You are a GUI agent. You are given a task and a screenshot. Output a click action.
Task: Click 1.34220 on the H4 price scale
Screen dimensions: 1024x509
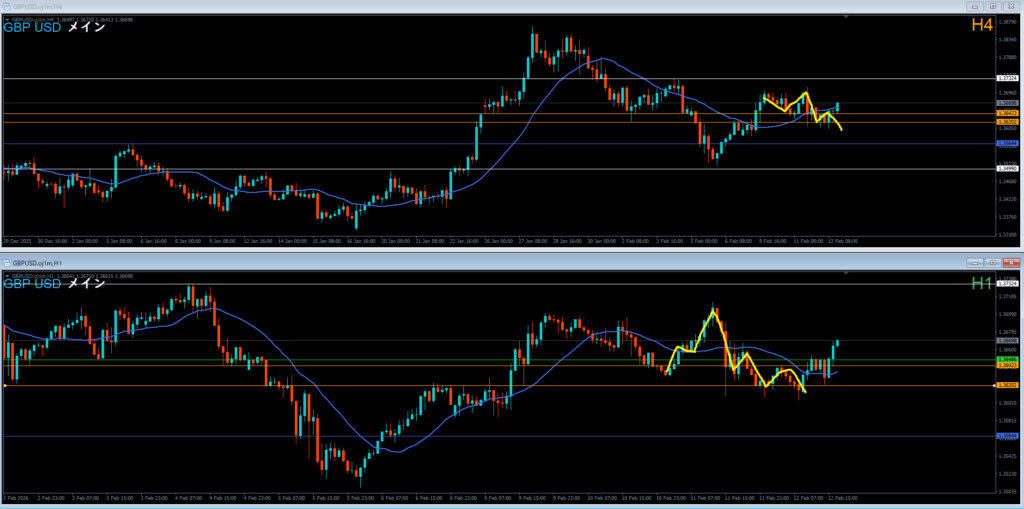[1007, 199]
